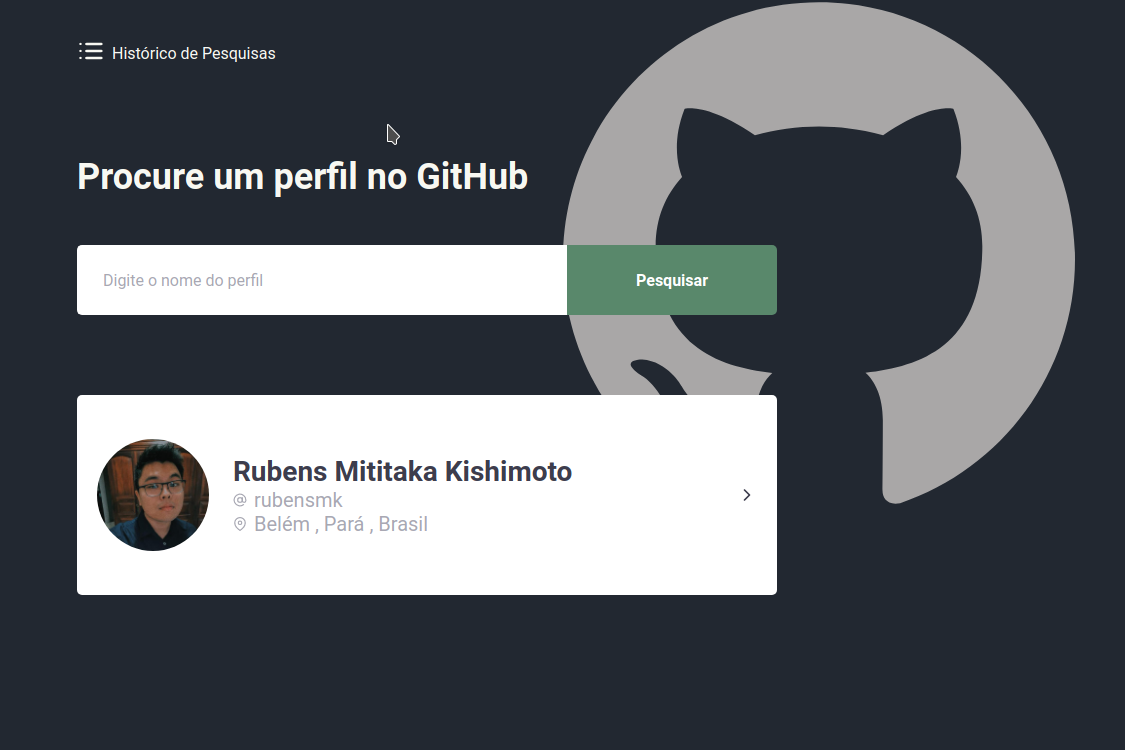
Task: Click the location pin icon on the card
Action: pyautogui.click(x=239, y=523)
